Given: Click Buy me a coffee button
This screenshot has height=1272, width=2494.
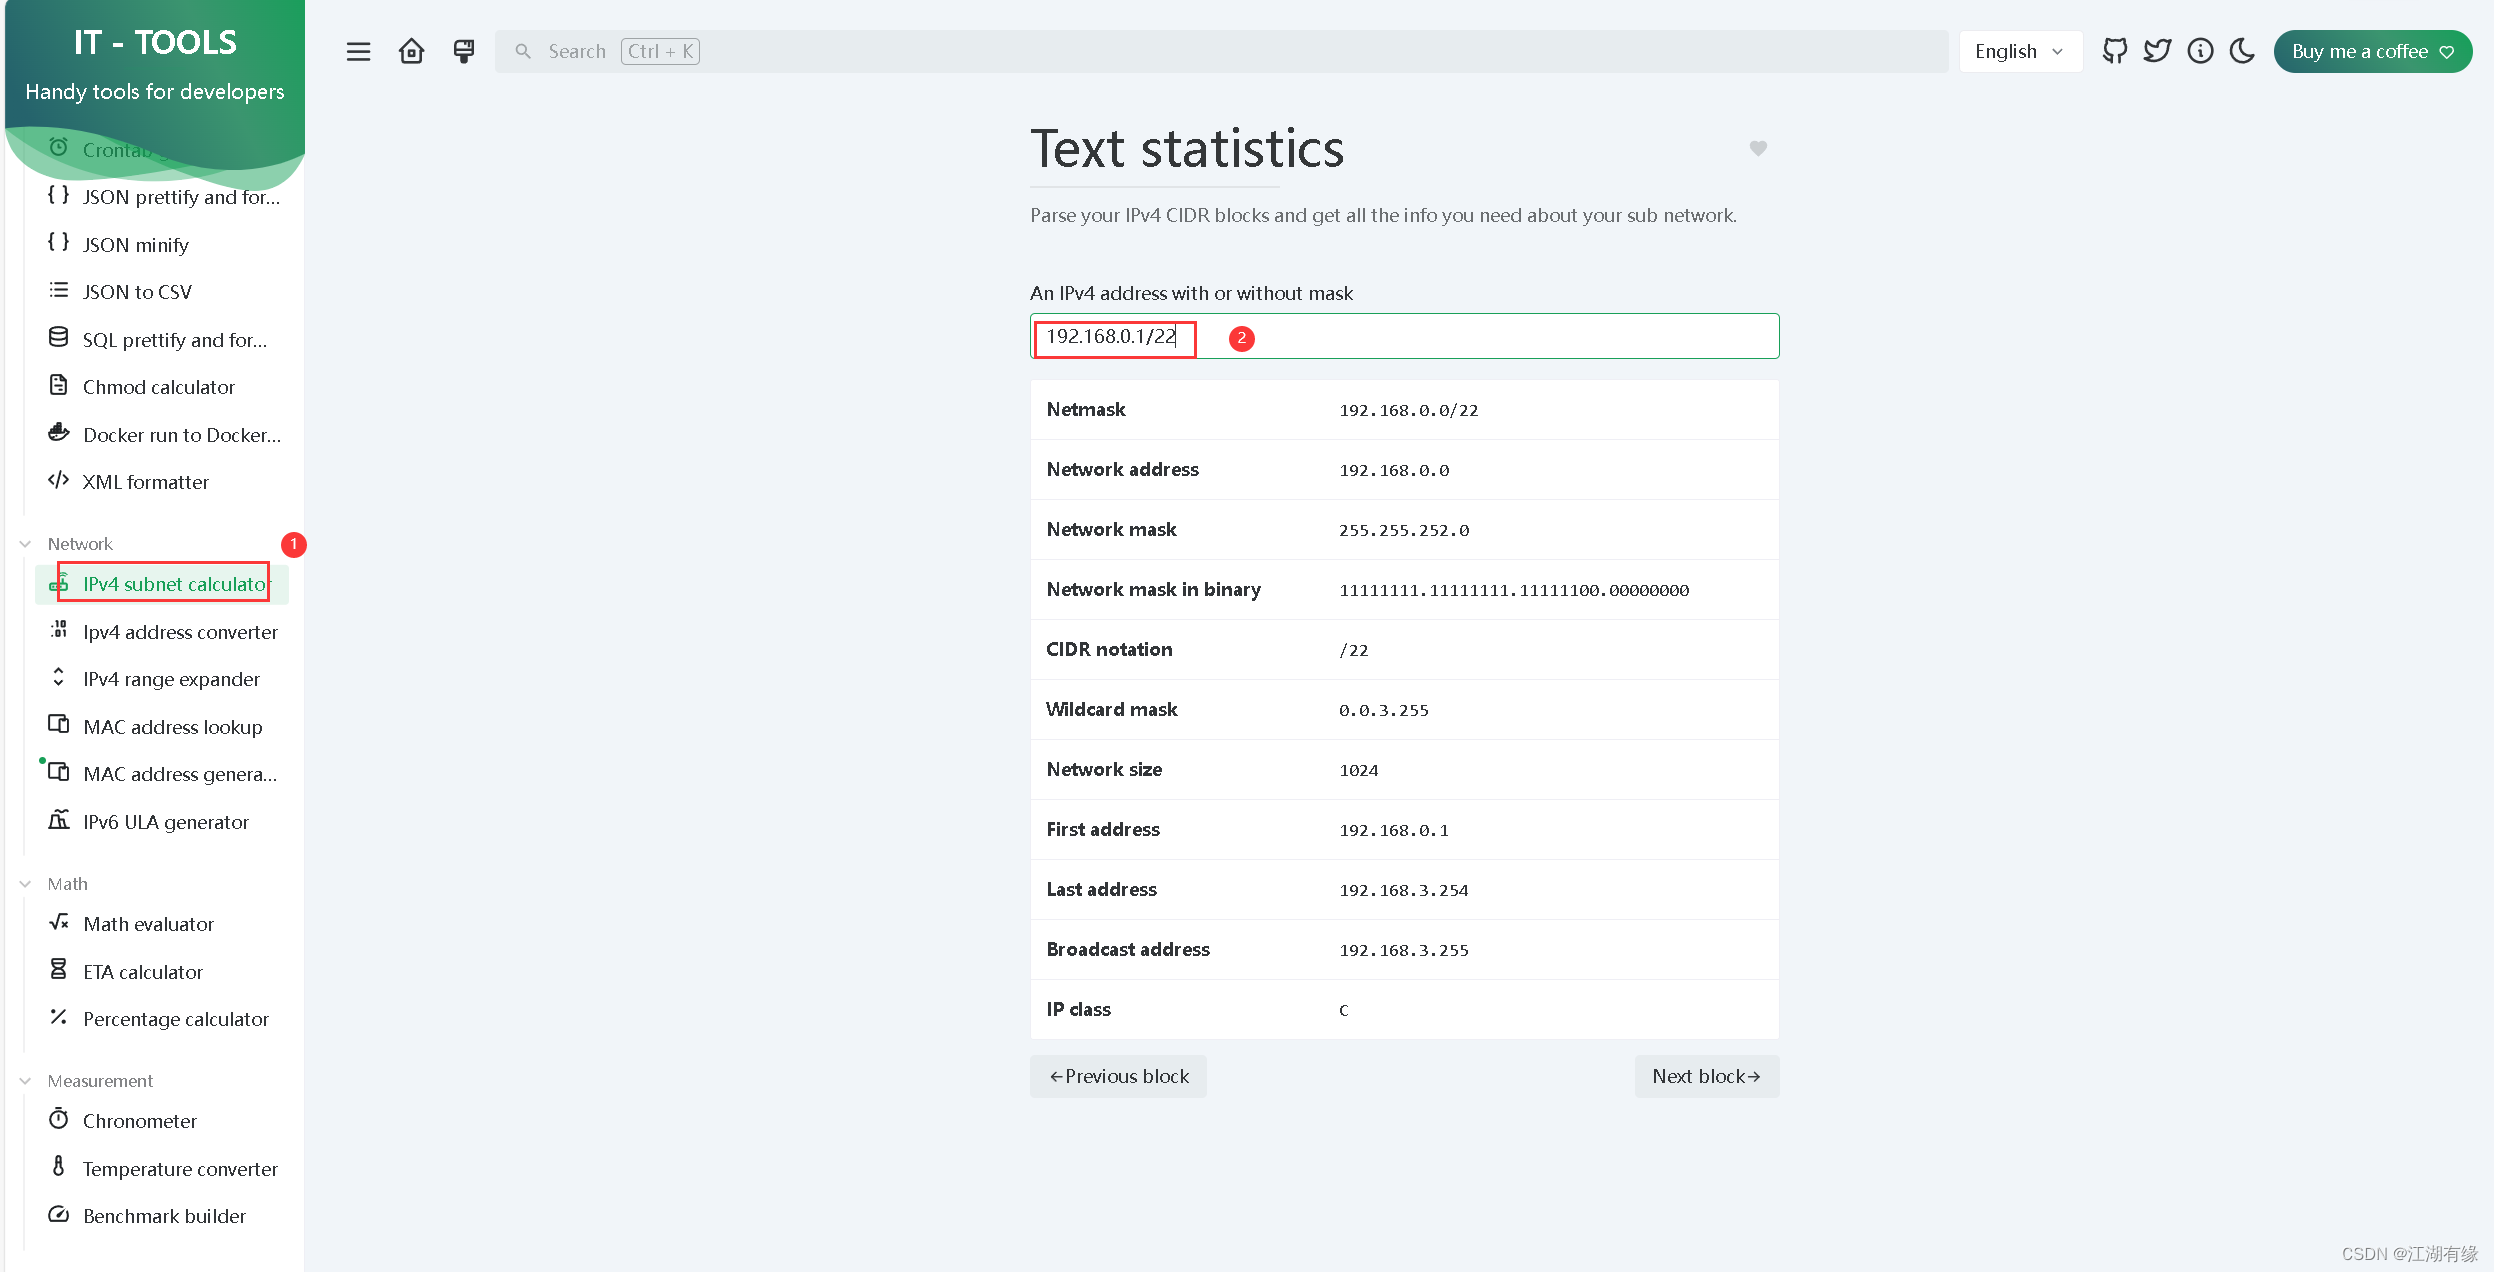Looking at the screenshot, I should [2372, 51].
